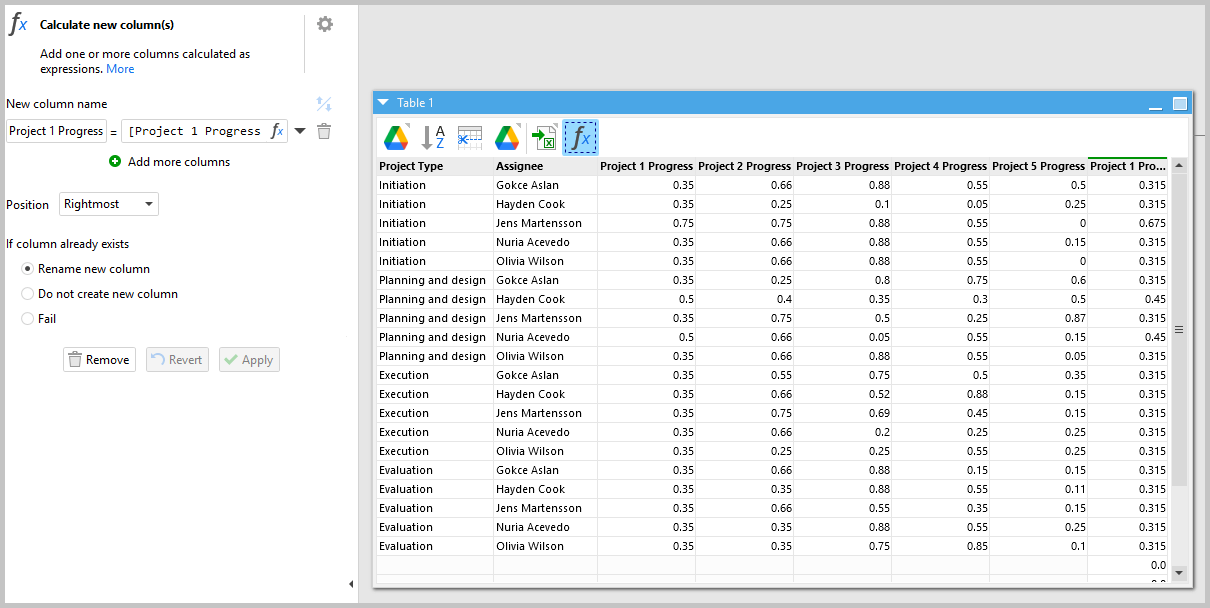Click the Apply button
1210x608 pixels.
coord(249,360)
